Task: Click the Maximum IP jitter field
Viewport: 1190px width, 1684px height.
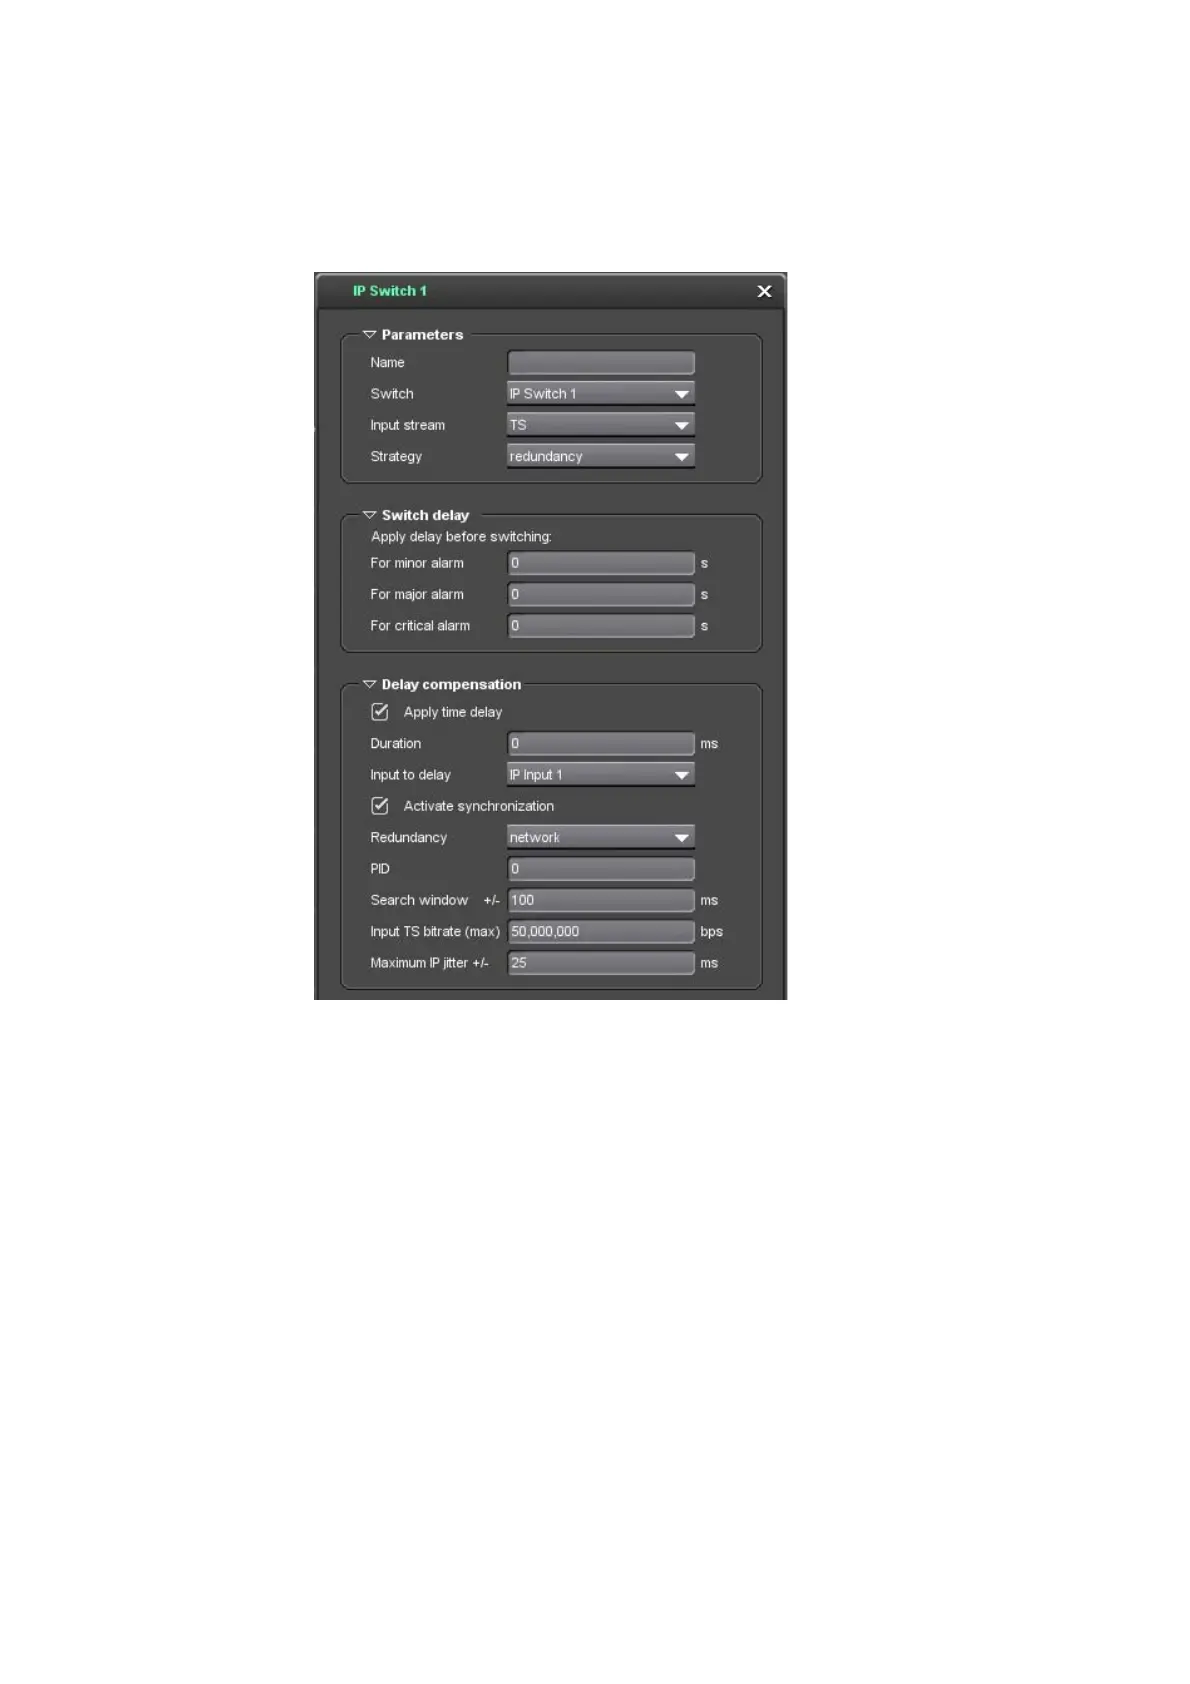Action: 601,963
